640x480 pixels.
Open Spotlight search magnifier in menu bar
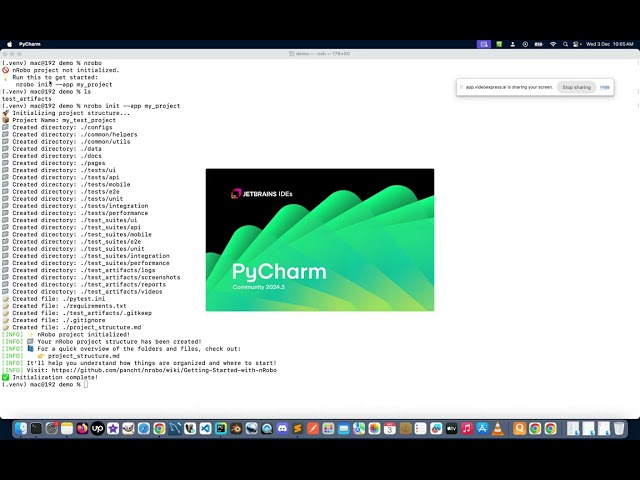coord(565,44)
